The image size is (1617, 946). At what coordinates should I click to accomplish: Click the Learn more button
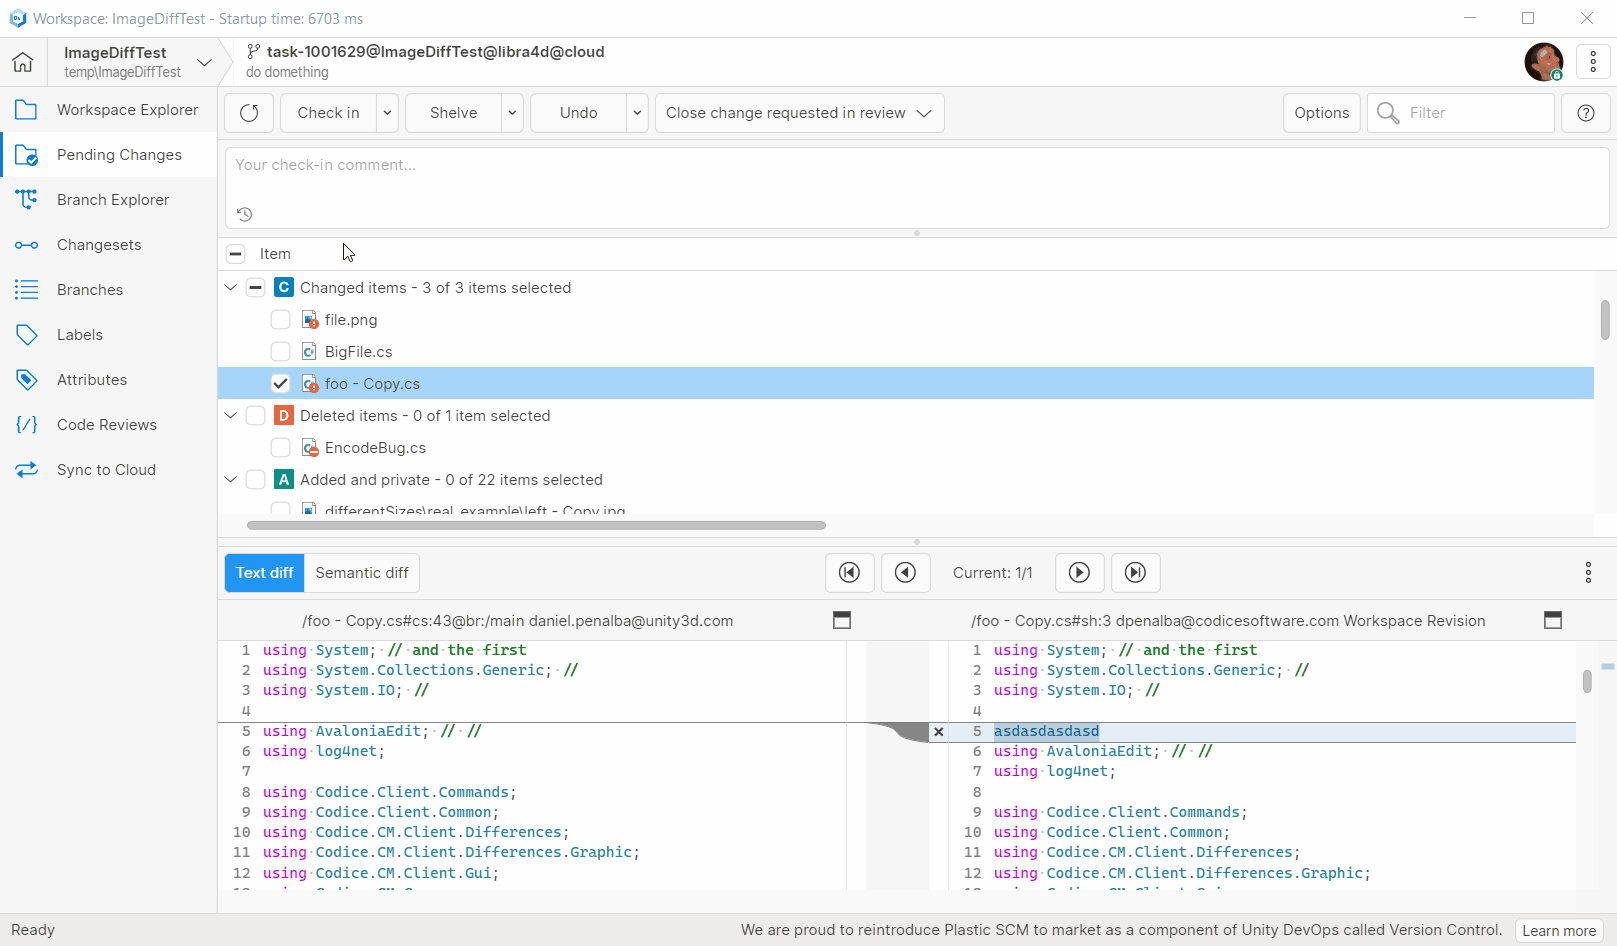point(1558,930)
